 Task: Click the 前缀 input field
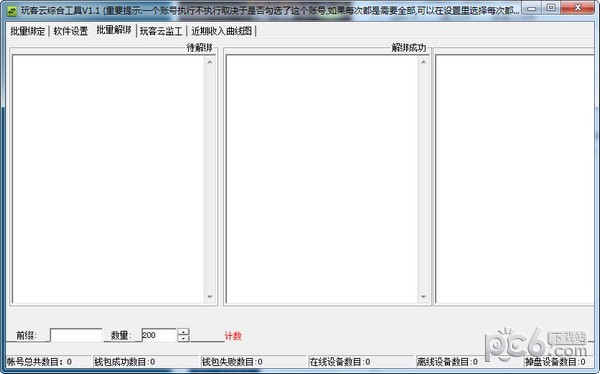(x=76, y=335)
